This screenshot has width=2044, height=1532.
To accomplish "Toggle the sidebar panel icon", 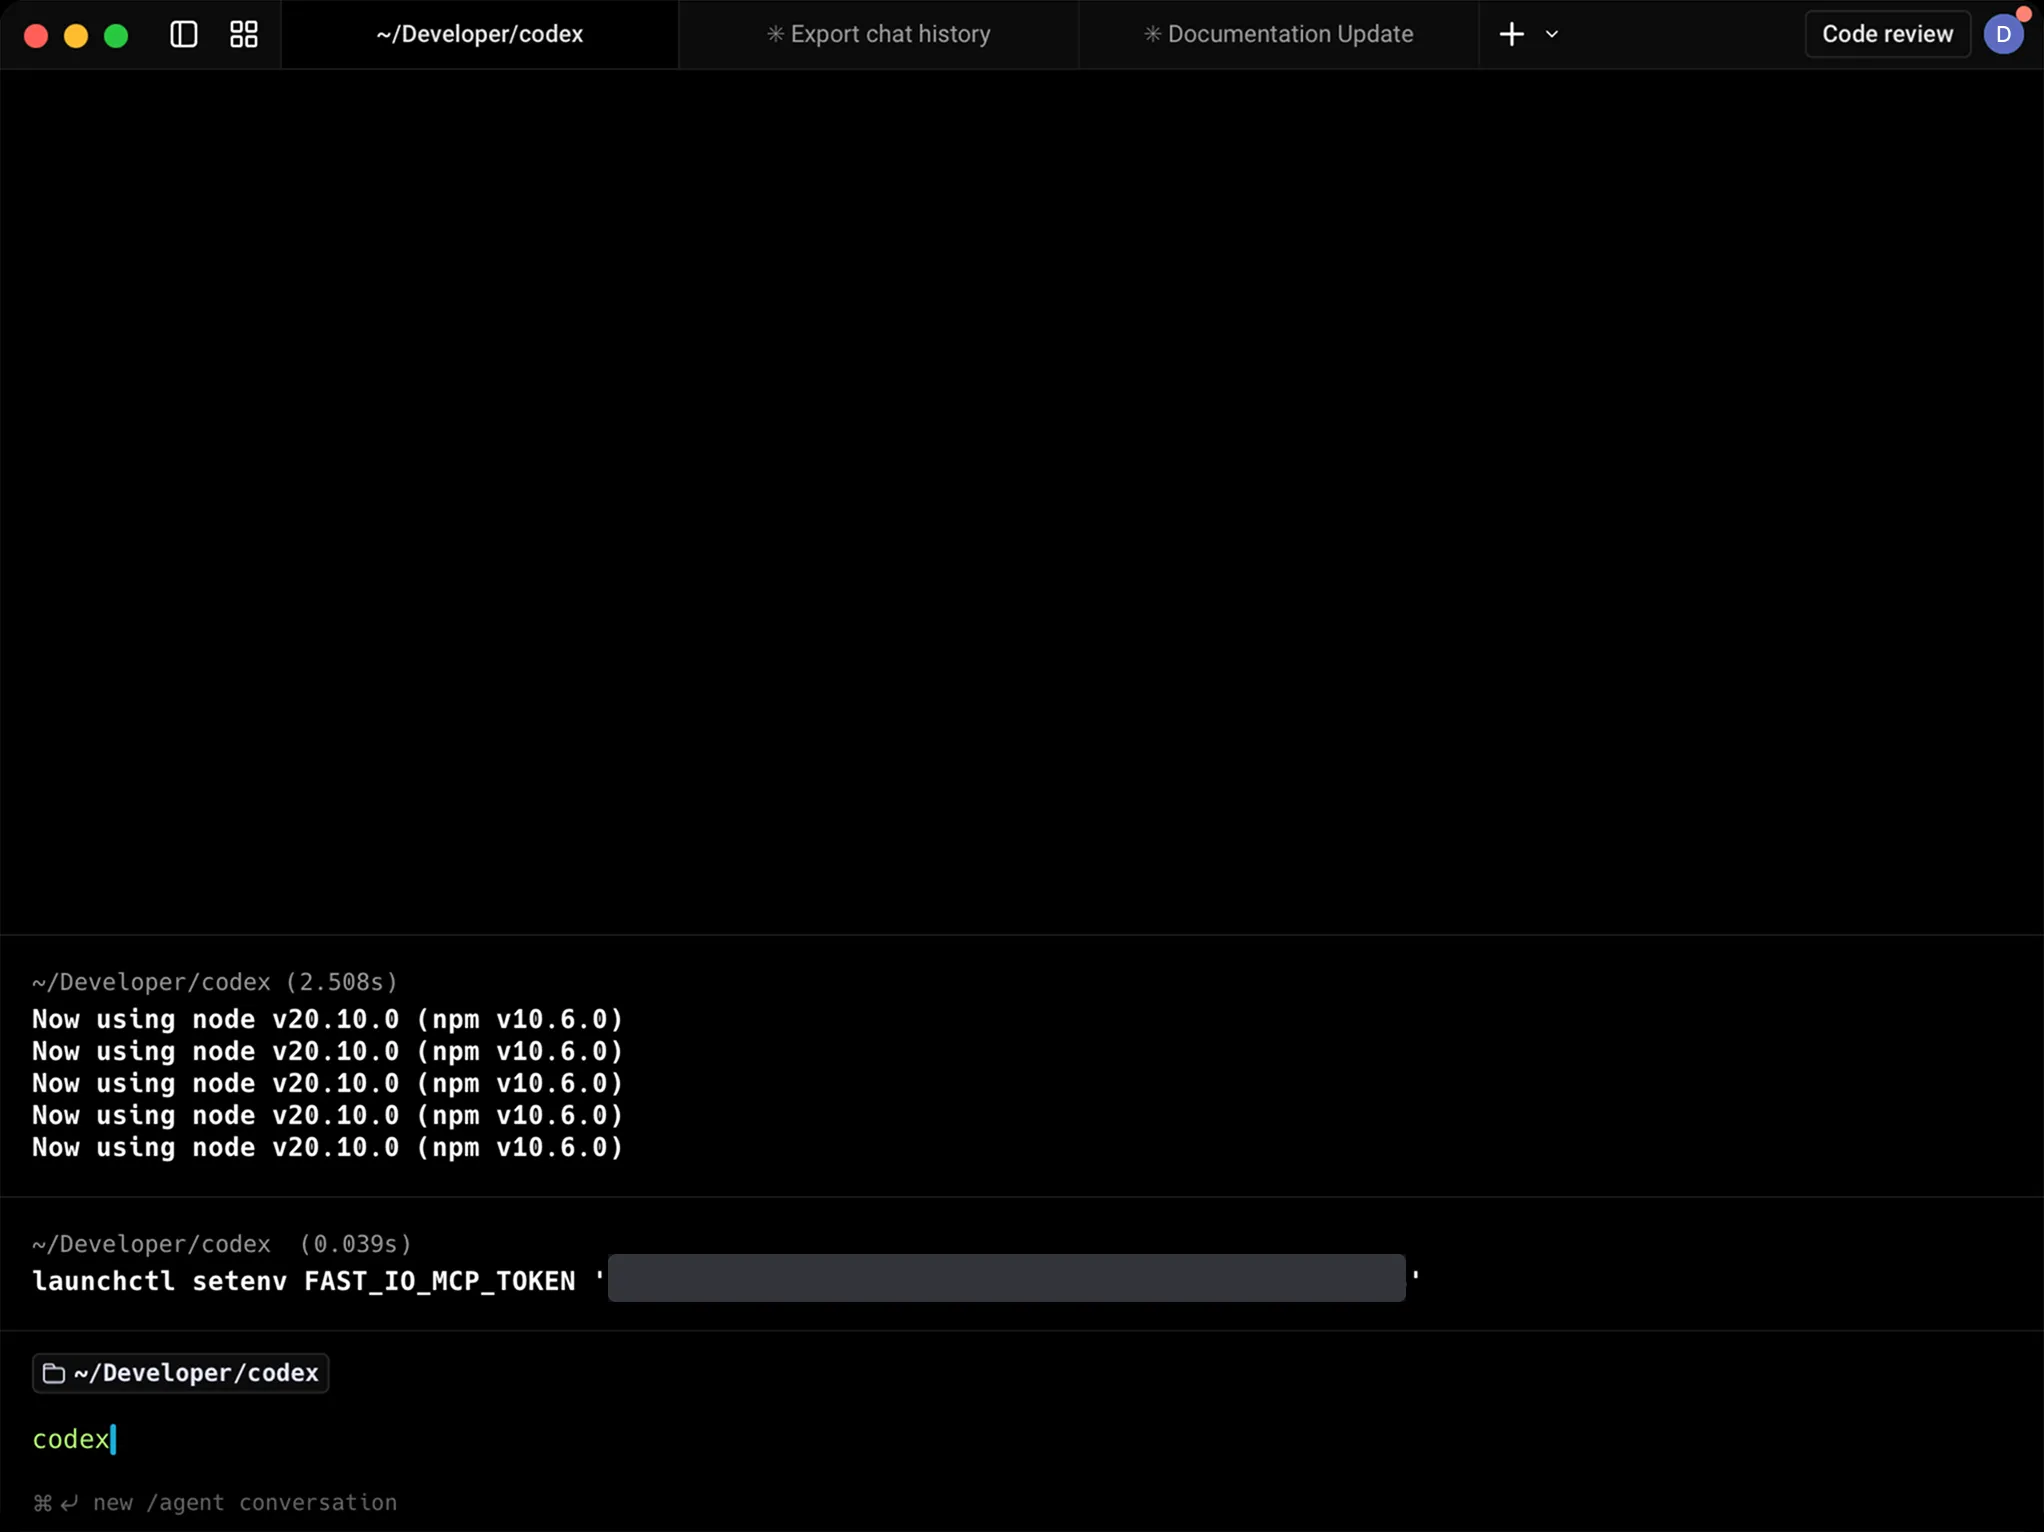I will point(182,34).
